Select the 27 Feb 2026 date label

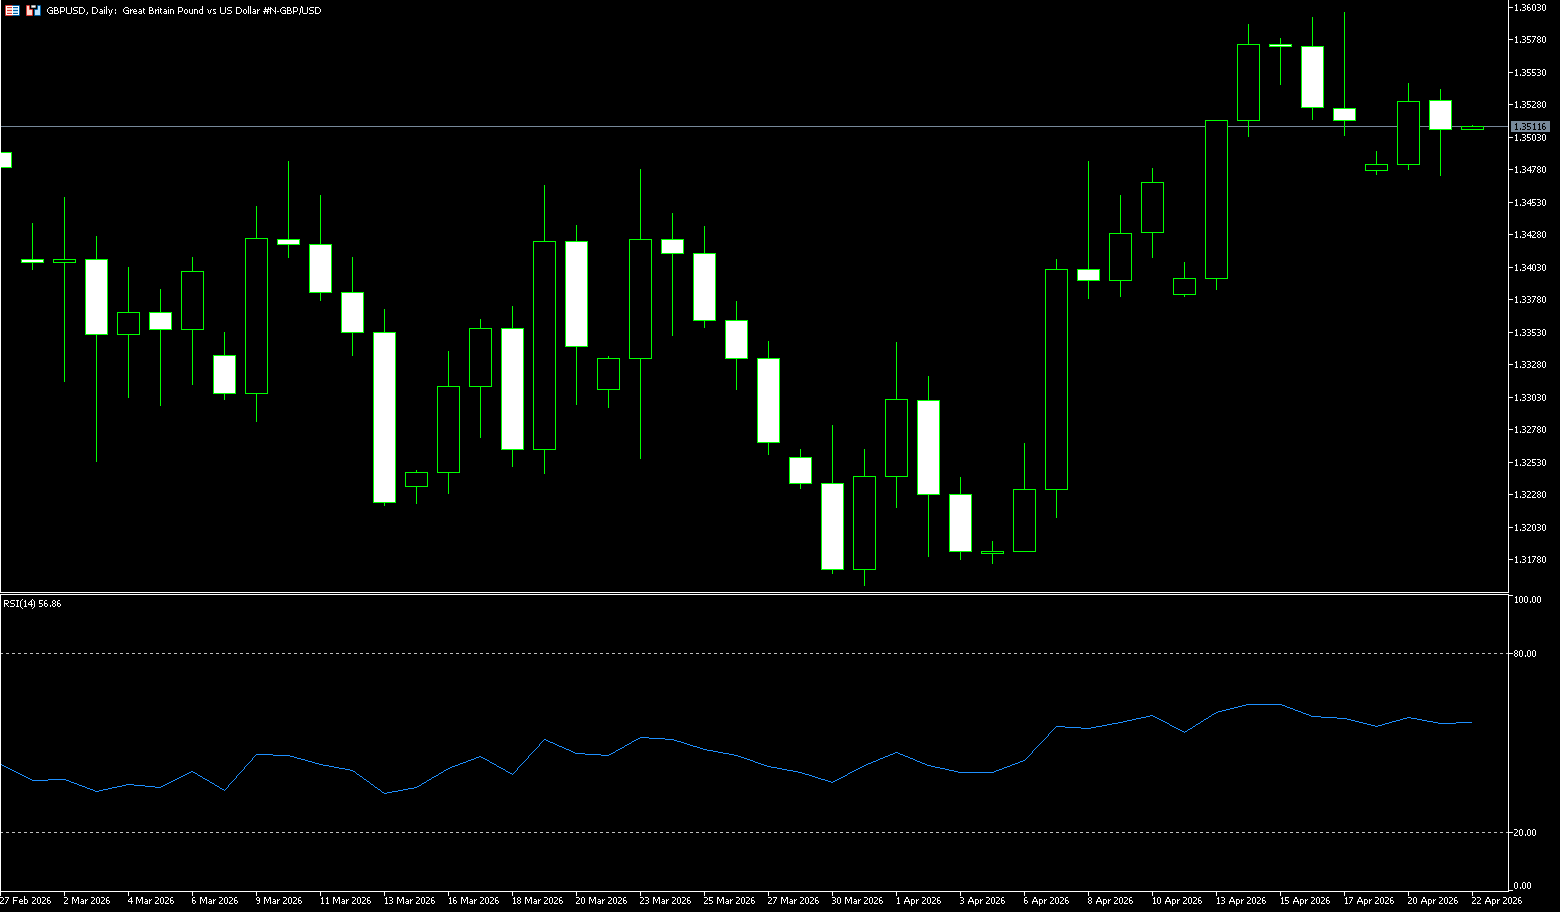tap(26, 901)
